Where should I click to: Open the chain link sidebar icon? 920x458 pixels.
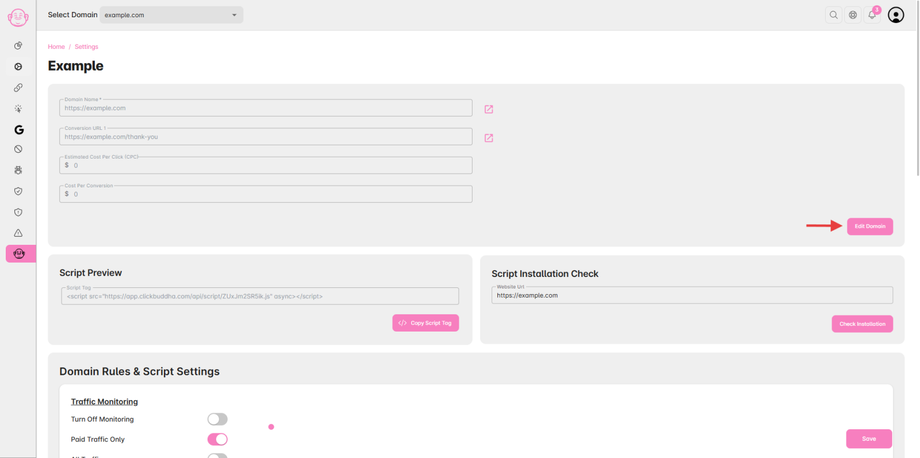click(18, 88)
